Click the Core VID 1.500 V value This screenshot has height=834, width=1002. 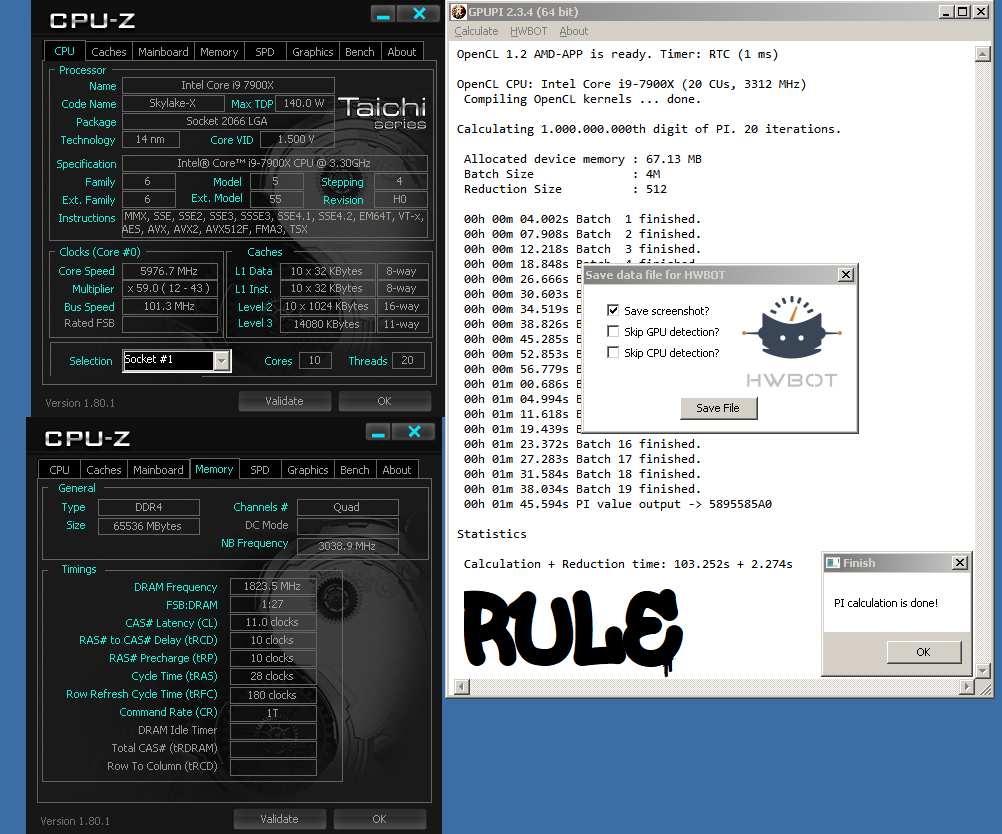click(297, 139)
